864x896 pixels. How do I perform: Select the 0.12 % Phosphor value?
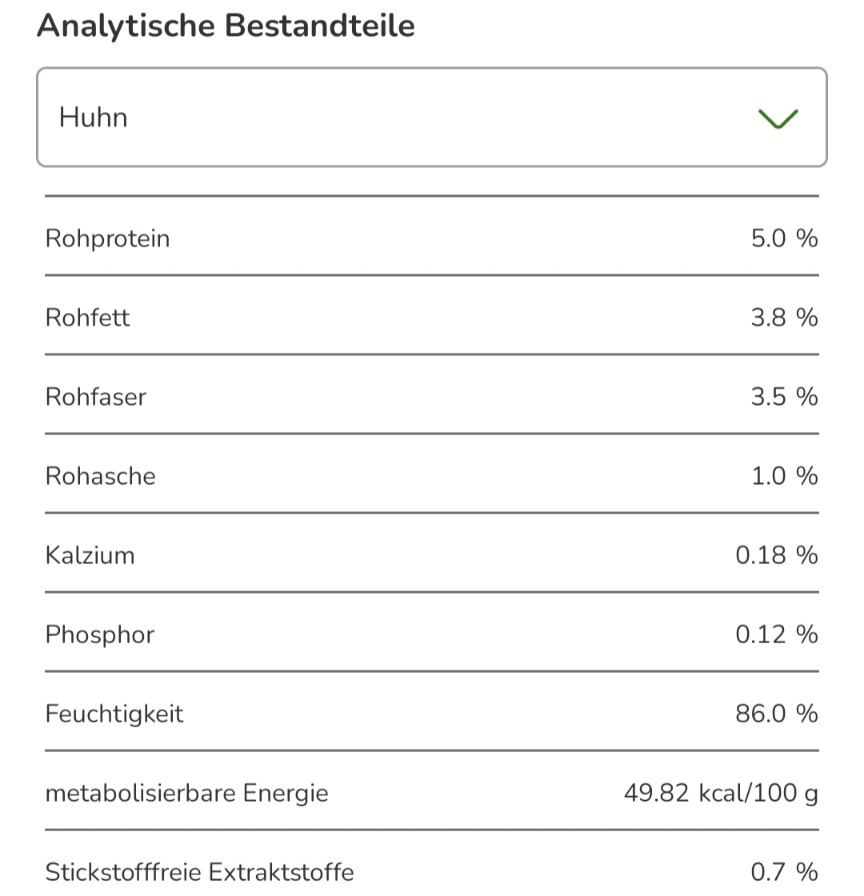777,635
